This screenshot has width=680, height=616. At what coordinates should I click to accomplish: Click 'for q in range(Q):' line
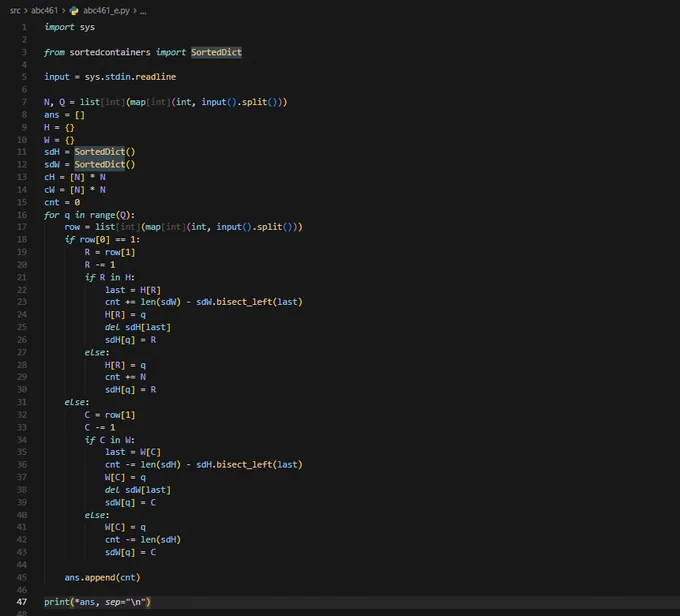click(x=89, y=215)
